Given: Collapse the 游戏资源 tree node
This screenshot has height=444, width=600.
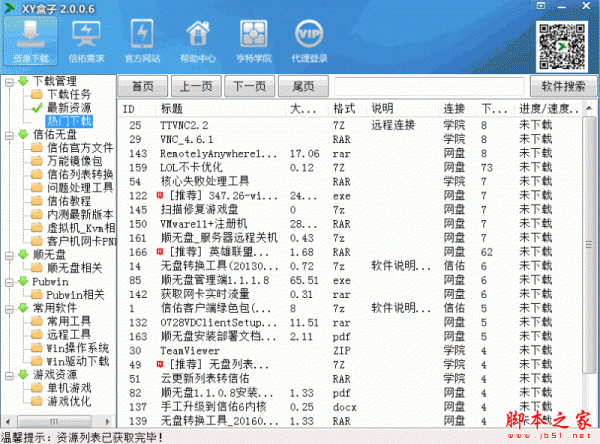Looking at the screenshot, I should [10, 375].
